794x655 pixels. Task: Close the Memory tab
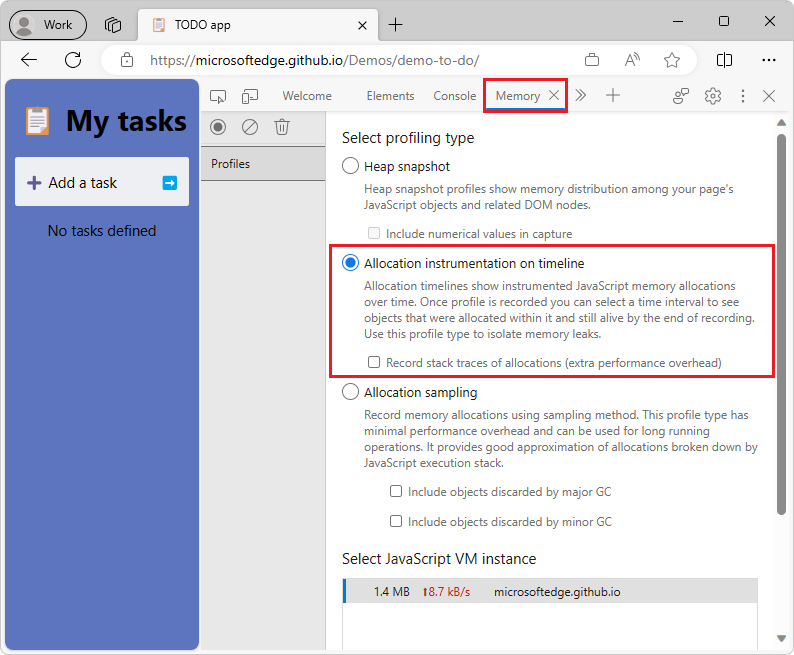click(x=554, y=95)
